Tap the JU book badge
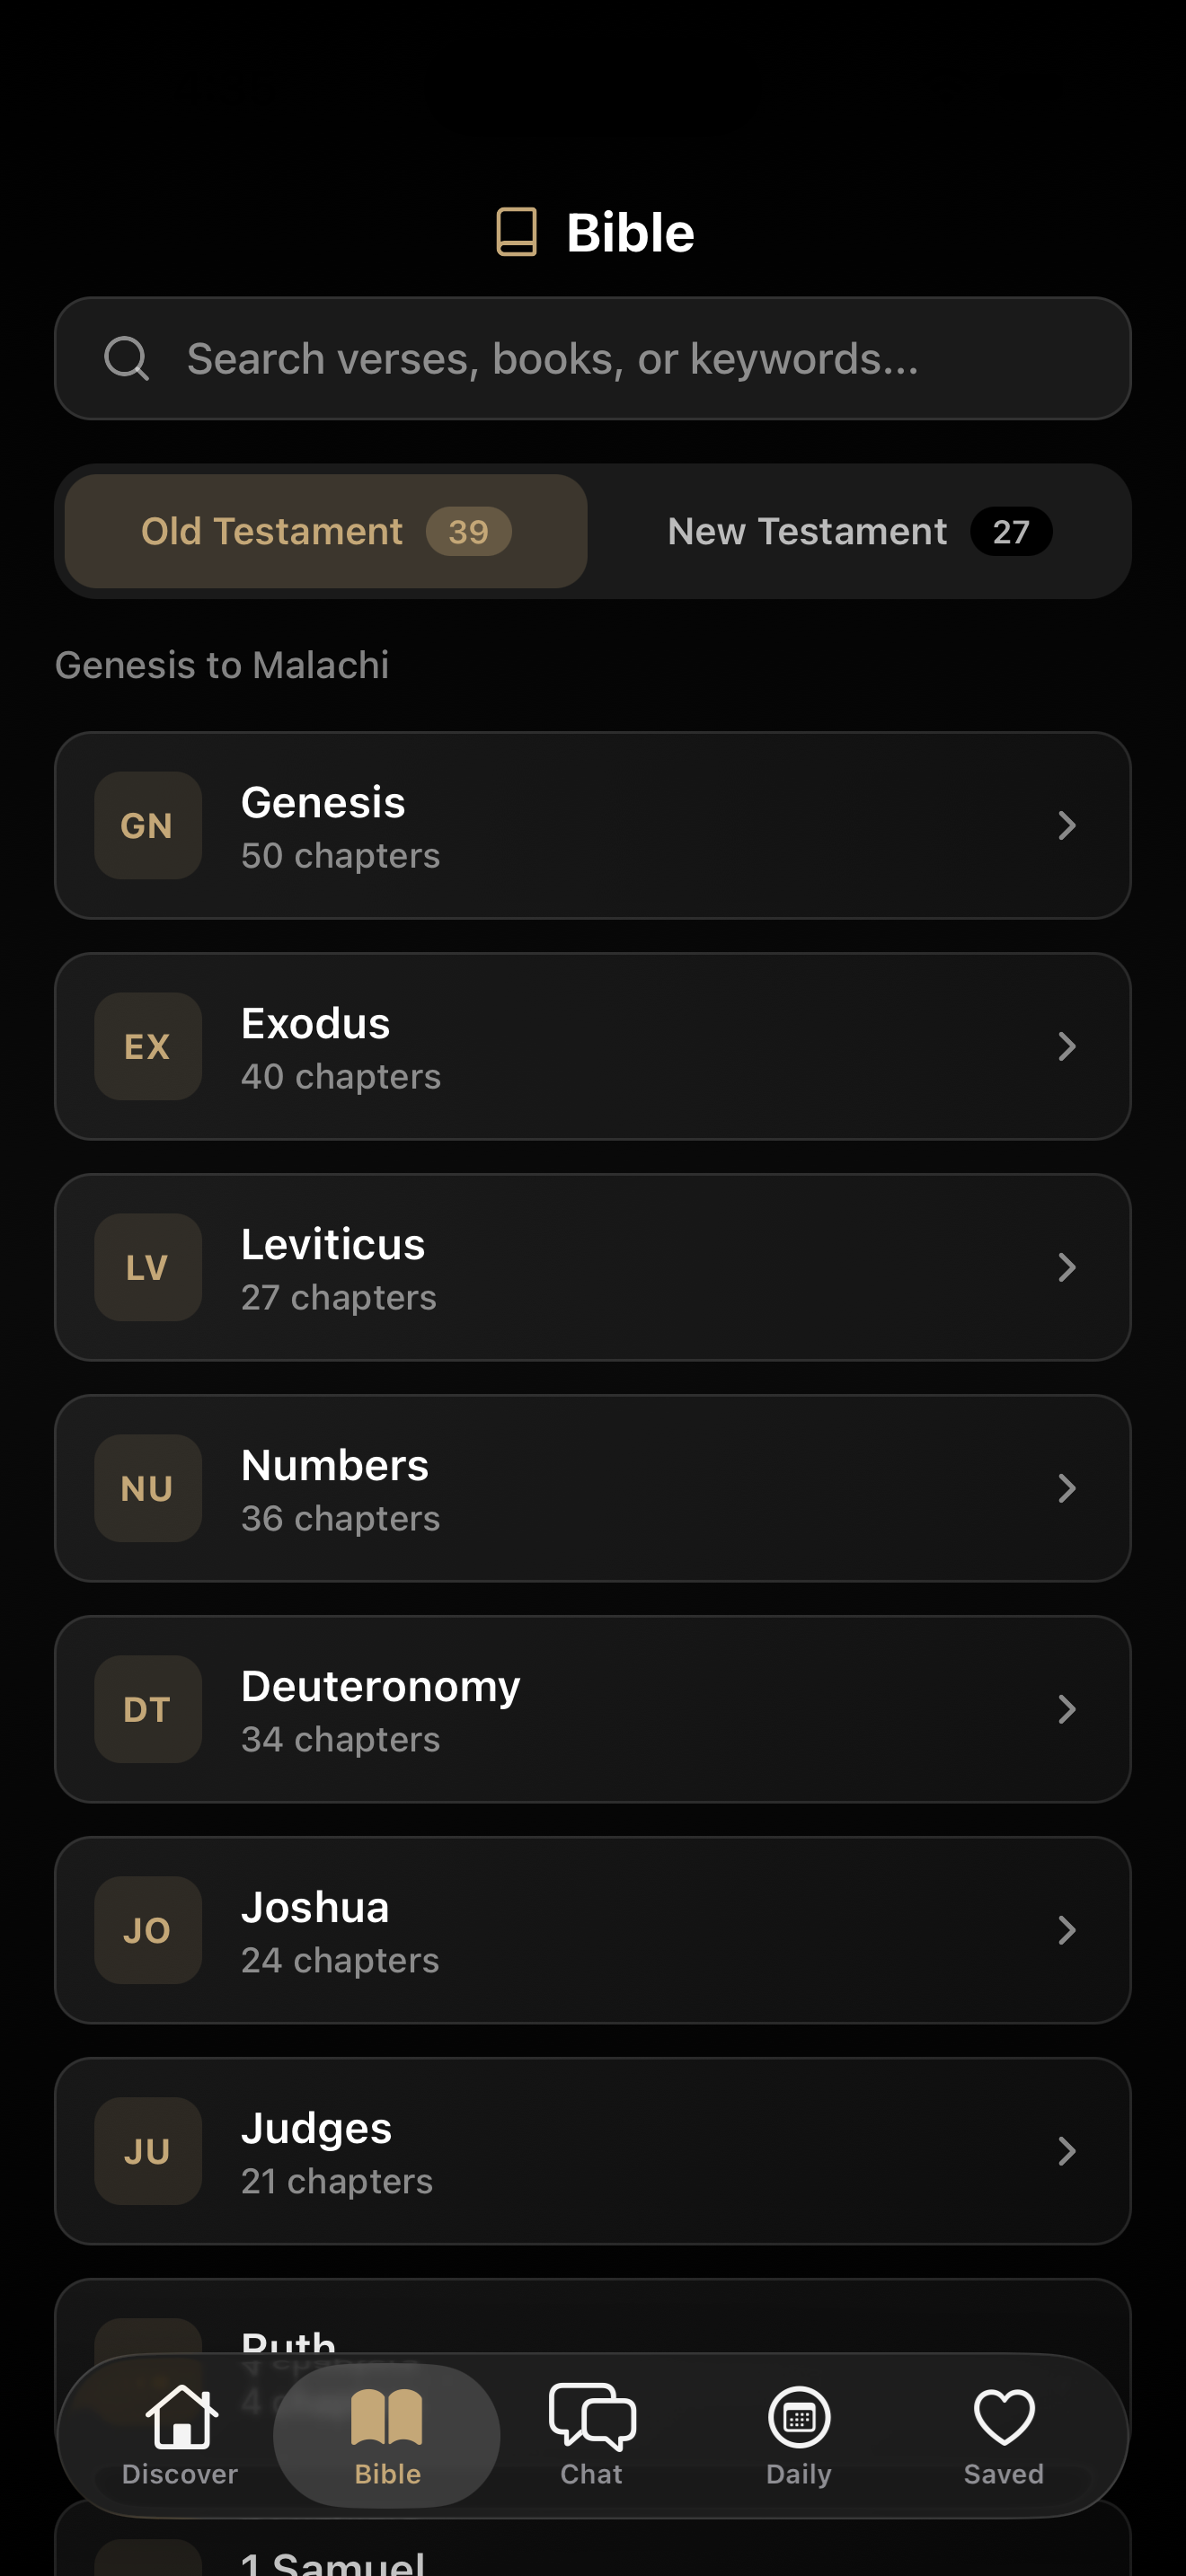 click(148, 2152)
